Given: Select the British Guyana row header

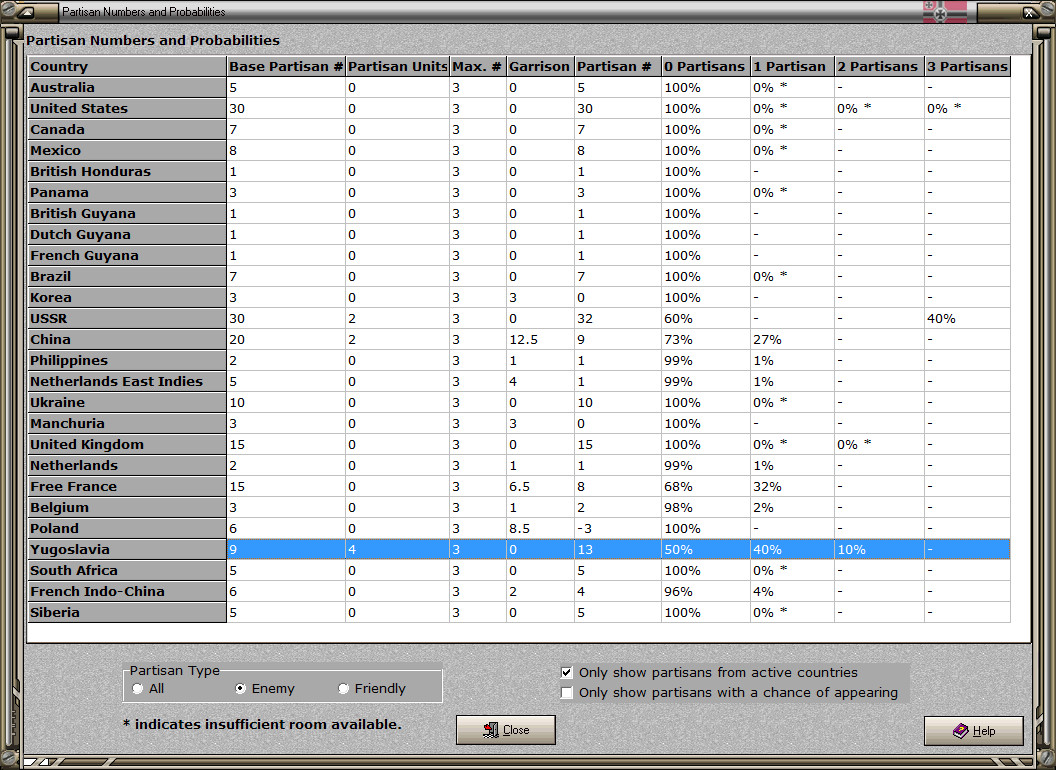Looking at the screenshot, I should (127, 214).
